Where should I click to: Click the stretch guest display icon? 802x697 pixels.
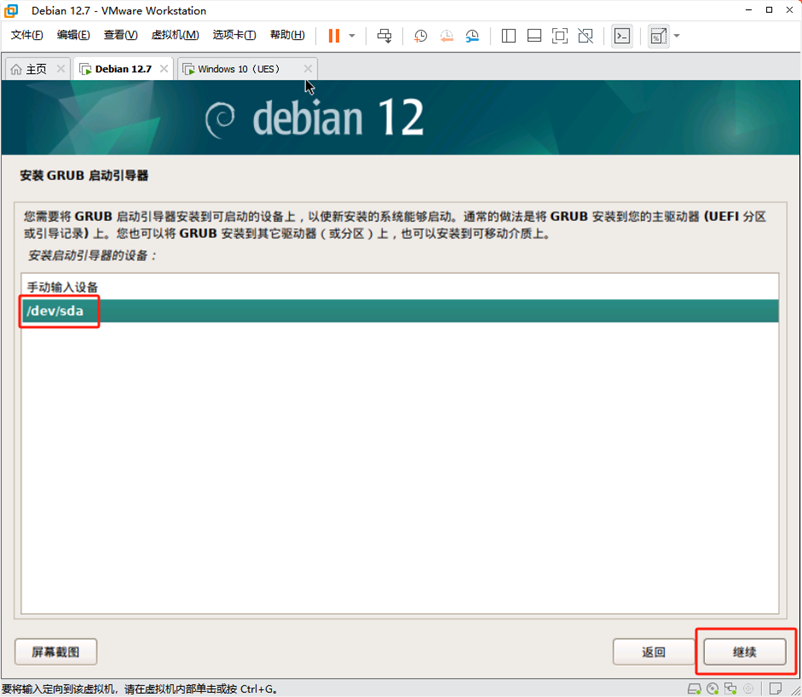[658, 36]
